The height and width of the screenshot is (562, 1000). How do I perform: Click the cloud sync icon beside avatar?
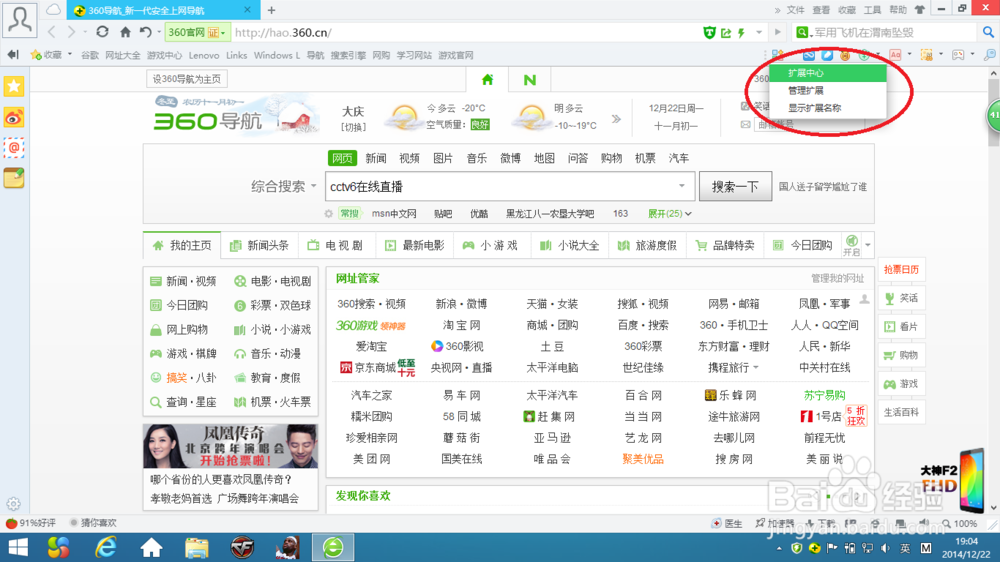click(x=54, y=10)
